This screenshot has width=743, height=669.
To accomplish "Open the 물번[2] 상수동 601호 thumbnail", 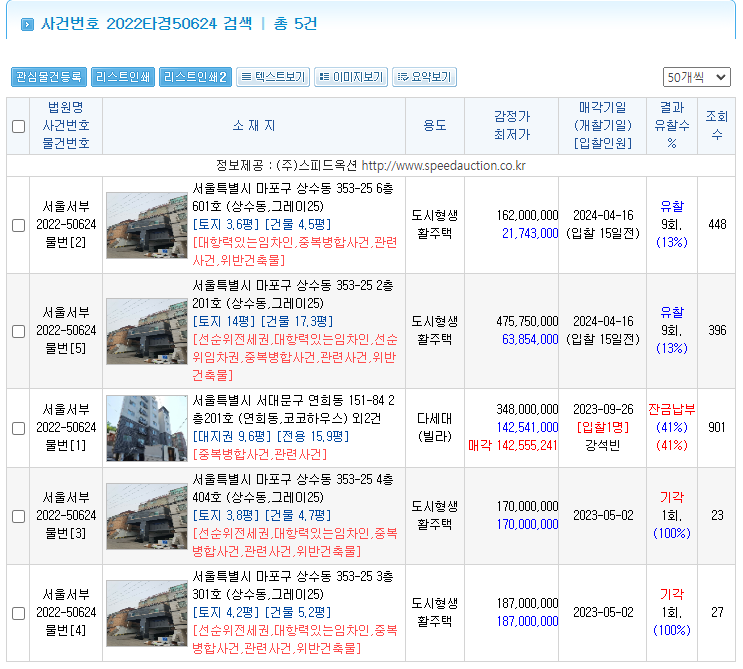I will [x=147, y=225].
